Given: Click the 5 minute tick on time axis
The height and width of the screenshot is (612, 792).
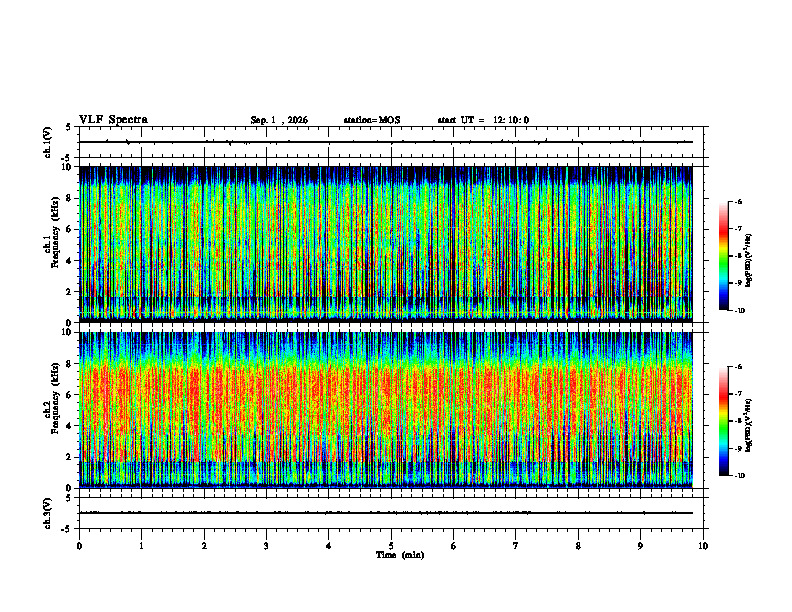Looking at the screenshot, I should 391,546.
